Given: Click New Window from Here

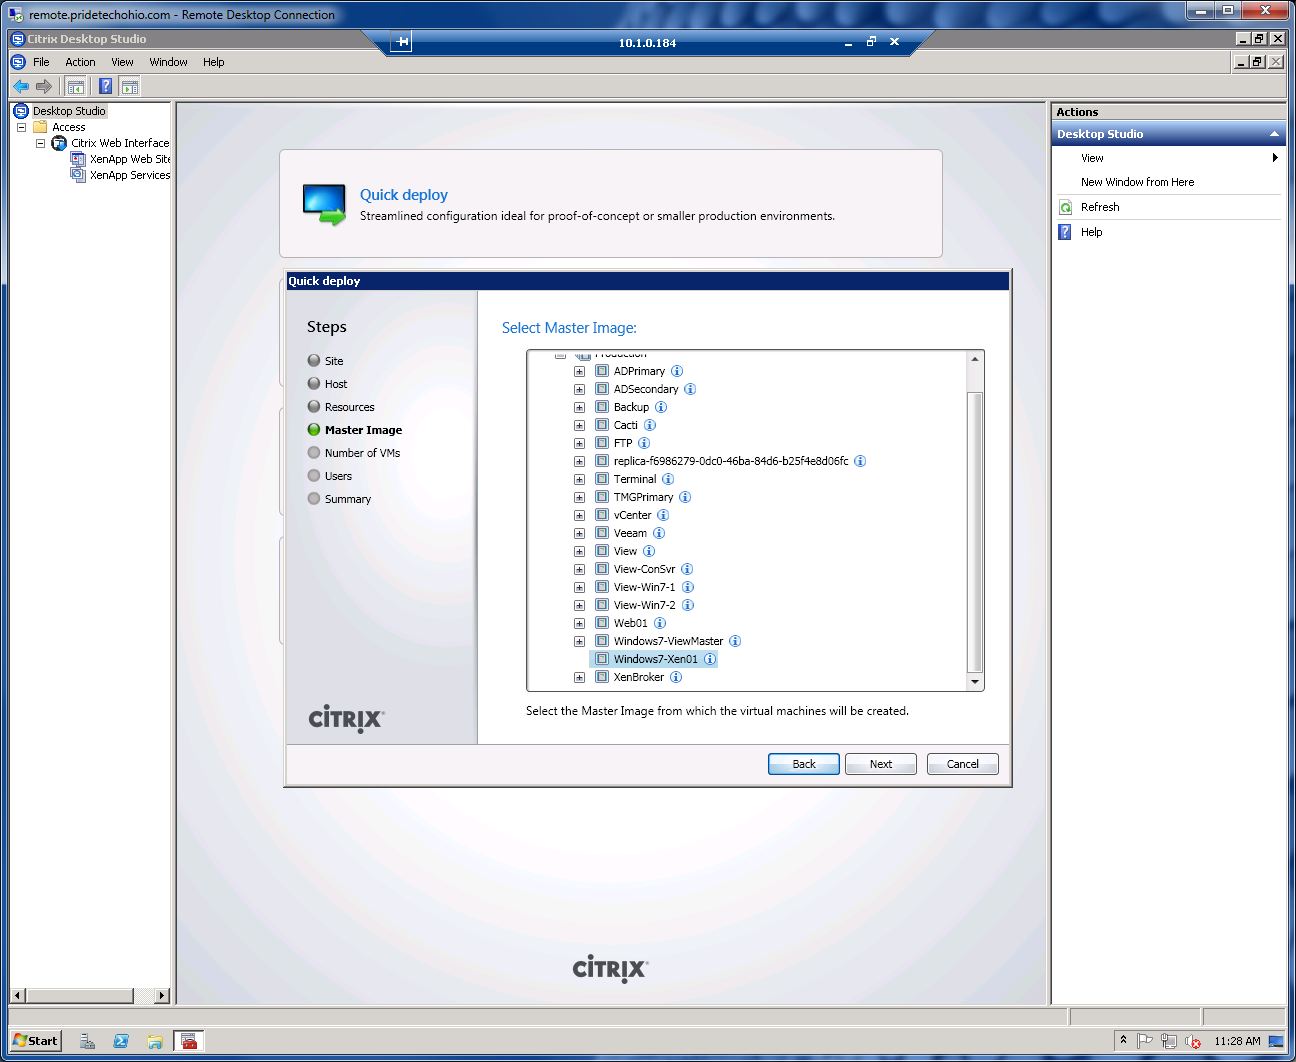Looking at the screenshot, I should tap(1137, 182).
